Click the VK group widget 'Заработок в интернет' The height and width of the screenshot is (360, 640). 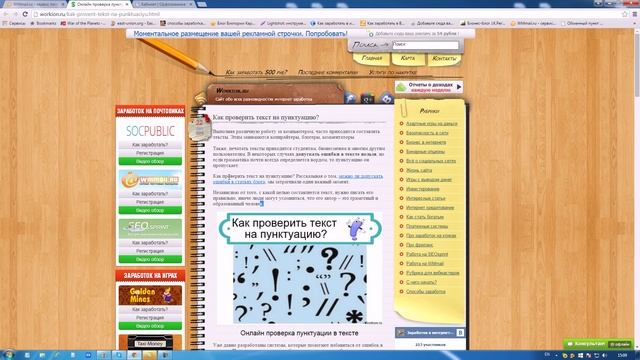[430, 333]
